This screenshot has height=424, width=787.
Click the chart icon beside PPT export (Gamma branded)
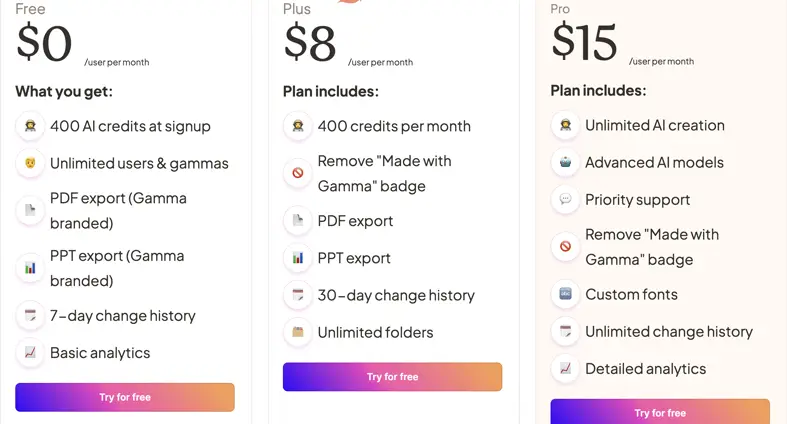tap(30, 268)
